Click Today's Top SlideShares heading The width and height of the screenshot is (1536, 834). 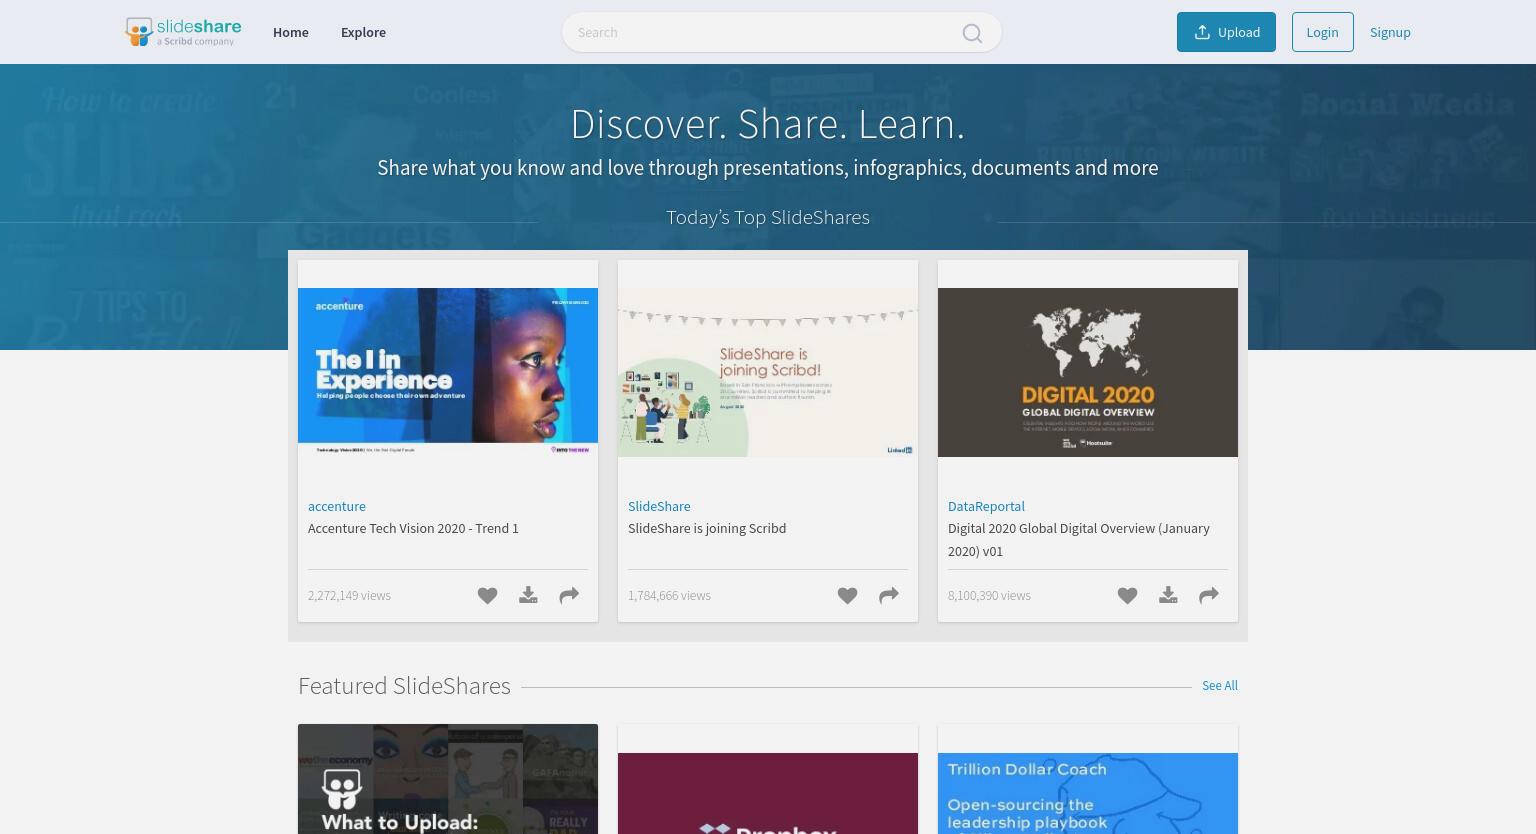click(768, 217)
